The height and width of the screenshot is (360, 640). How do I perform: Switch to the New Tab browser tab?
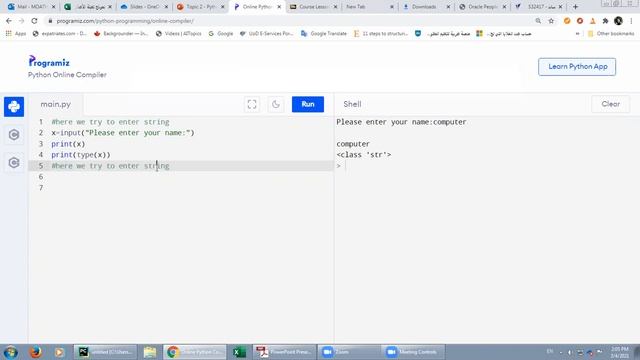369,7
